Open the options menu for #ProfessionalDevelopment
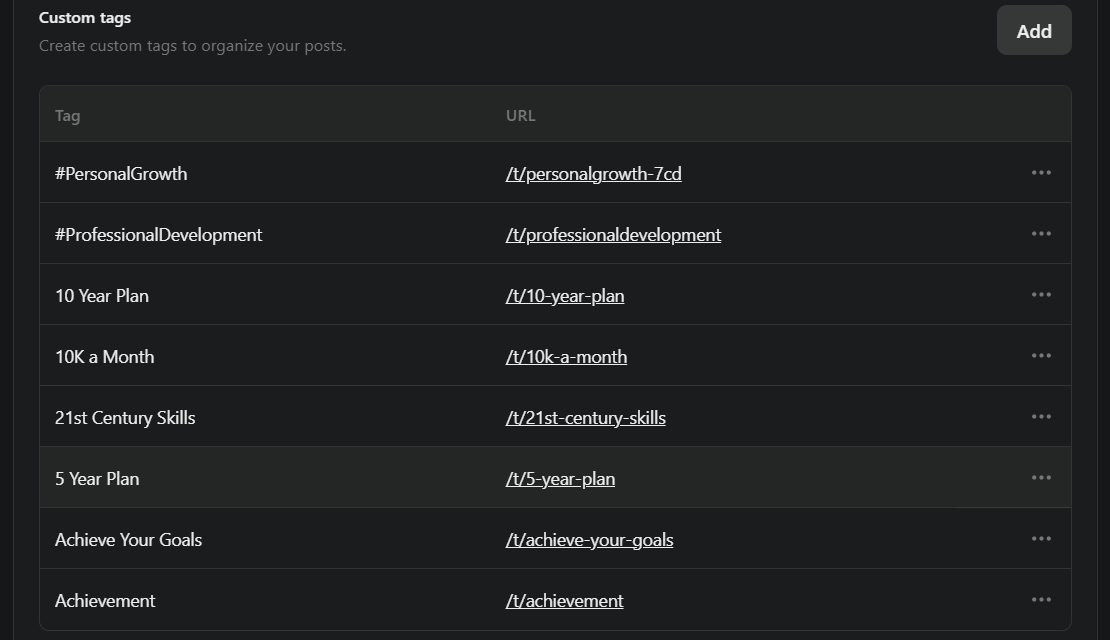This screenshot has width=1110, height=640. (x=1041, y=233)
